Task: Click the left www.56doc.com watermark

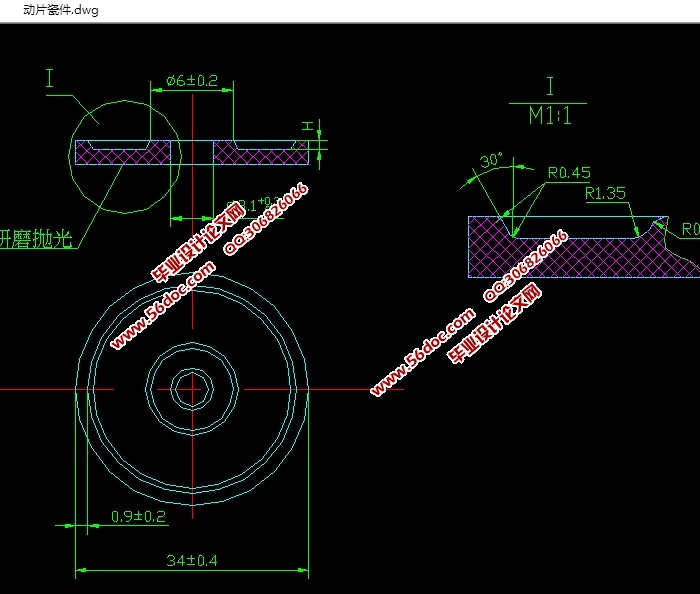Action: coord(163,307)
